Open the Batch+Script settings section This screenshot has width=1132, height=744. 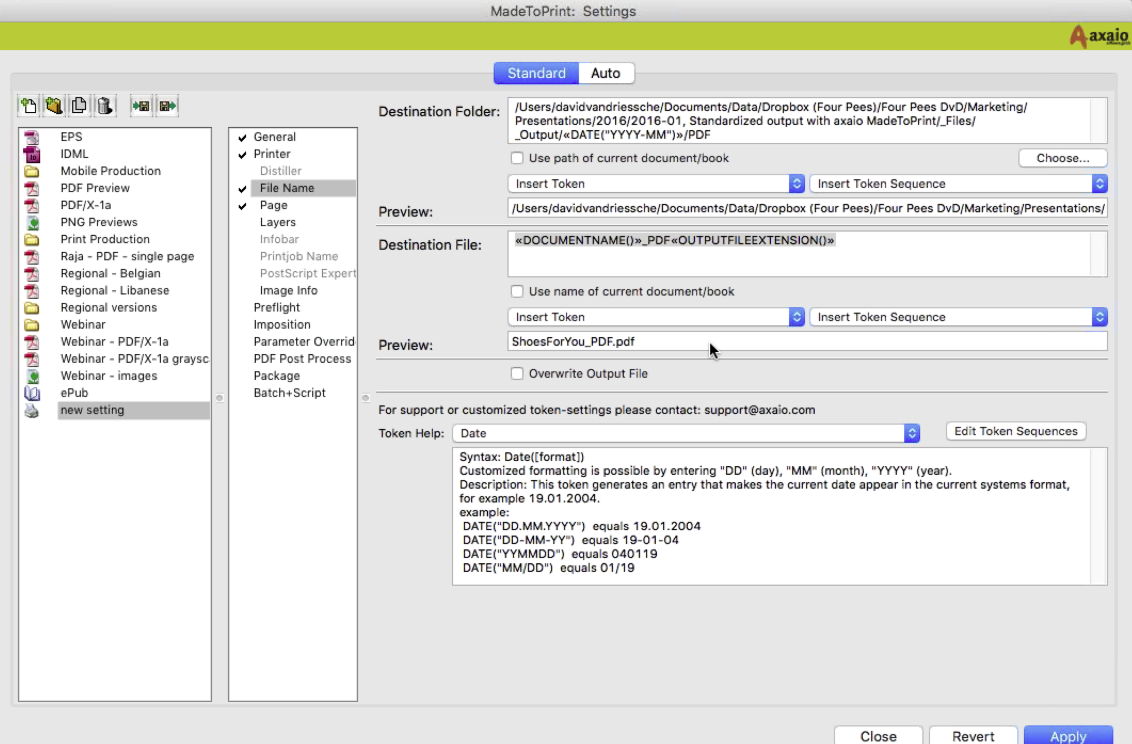(289, 393)
